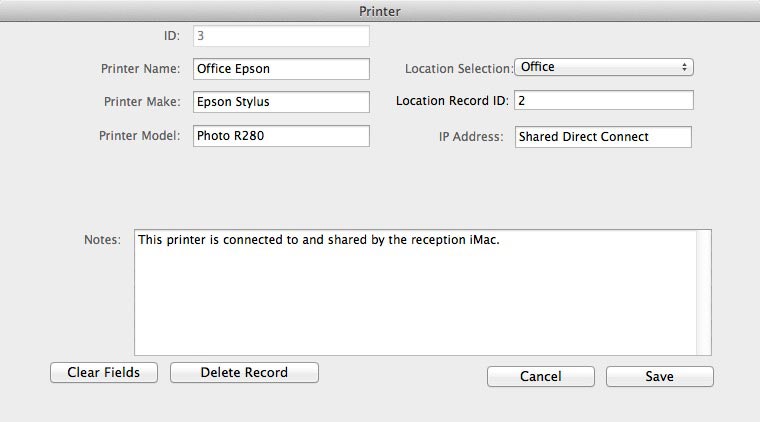The width and height of the screenshot is (760, 422).
Task: Open the Location Selection dropdown
Action: [x=604, y=68]
